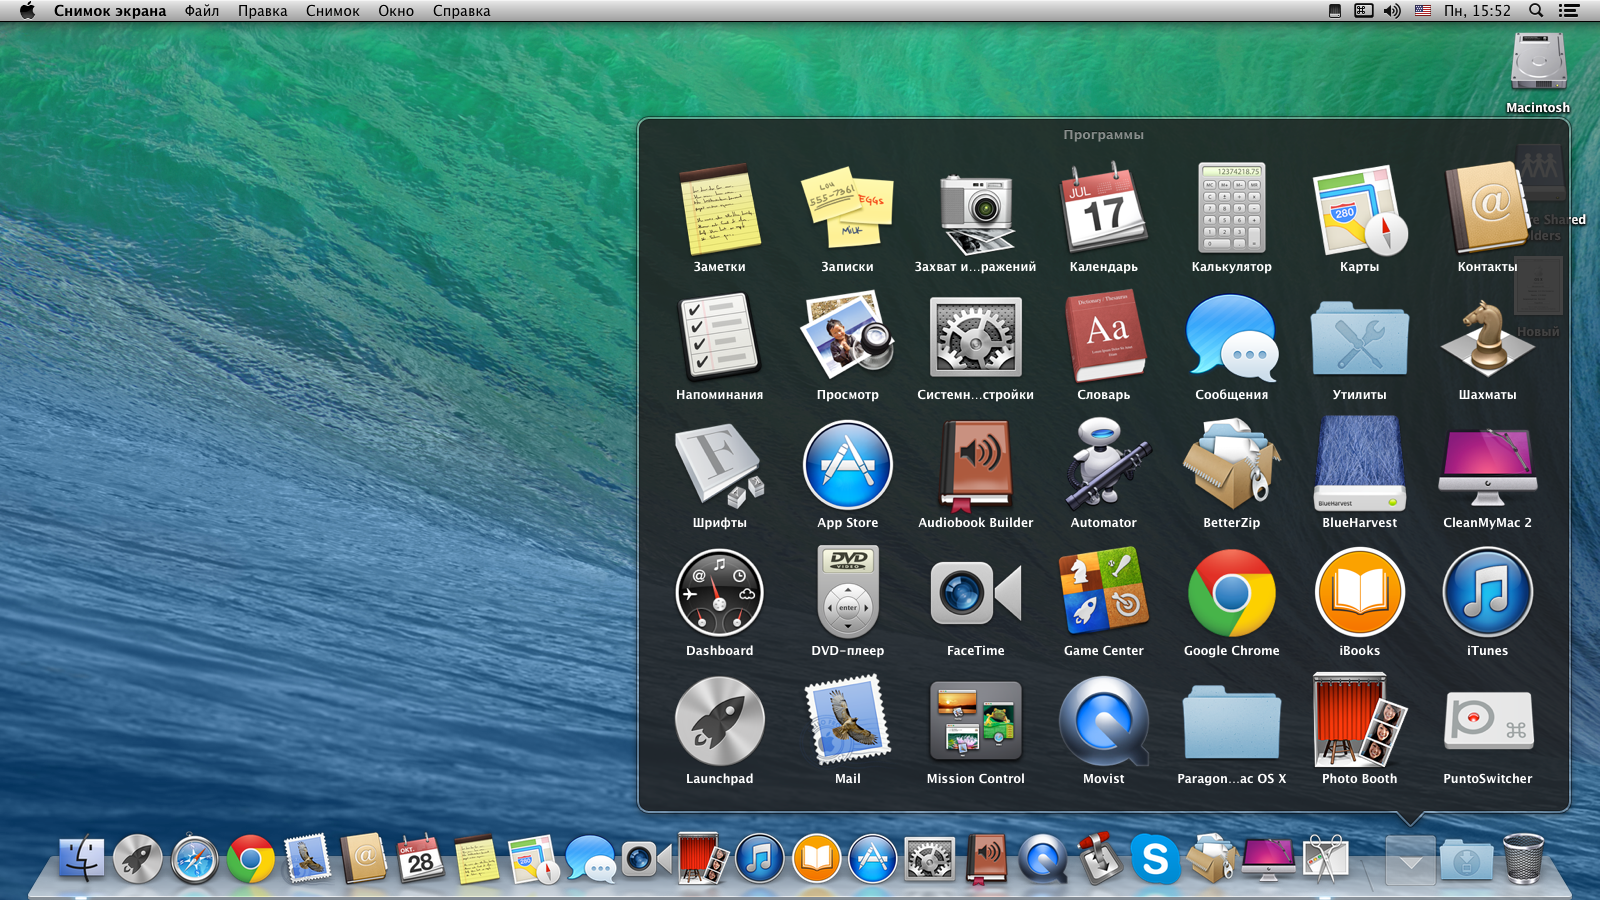This screenshot has width=1600, height=900.
Task: Open the Downloads folder in Dock
Action: [1466, 861]
